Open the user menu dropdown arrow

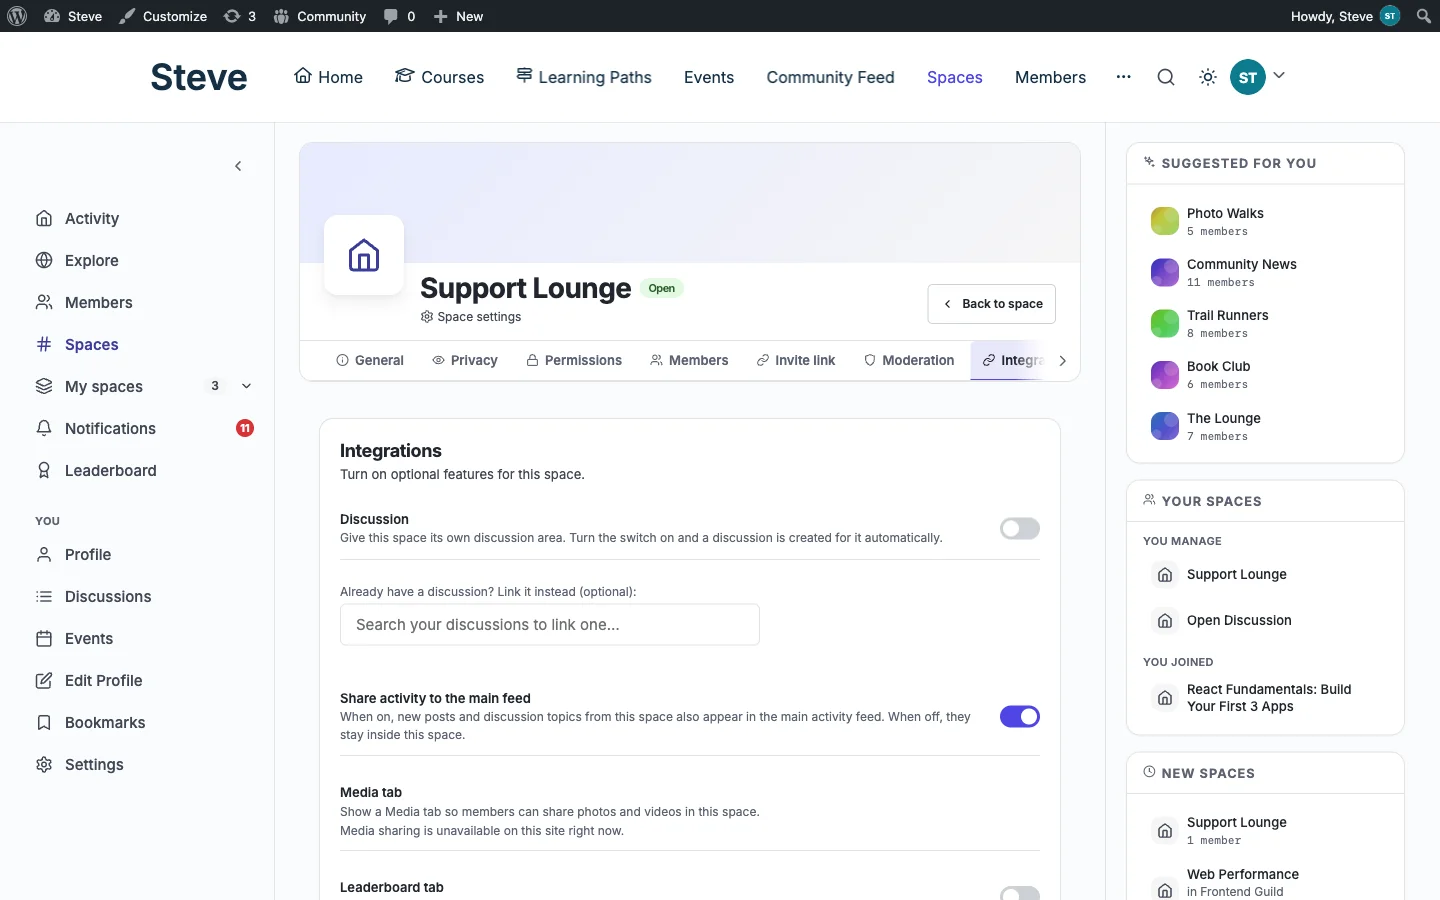tap(1279, 76)
